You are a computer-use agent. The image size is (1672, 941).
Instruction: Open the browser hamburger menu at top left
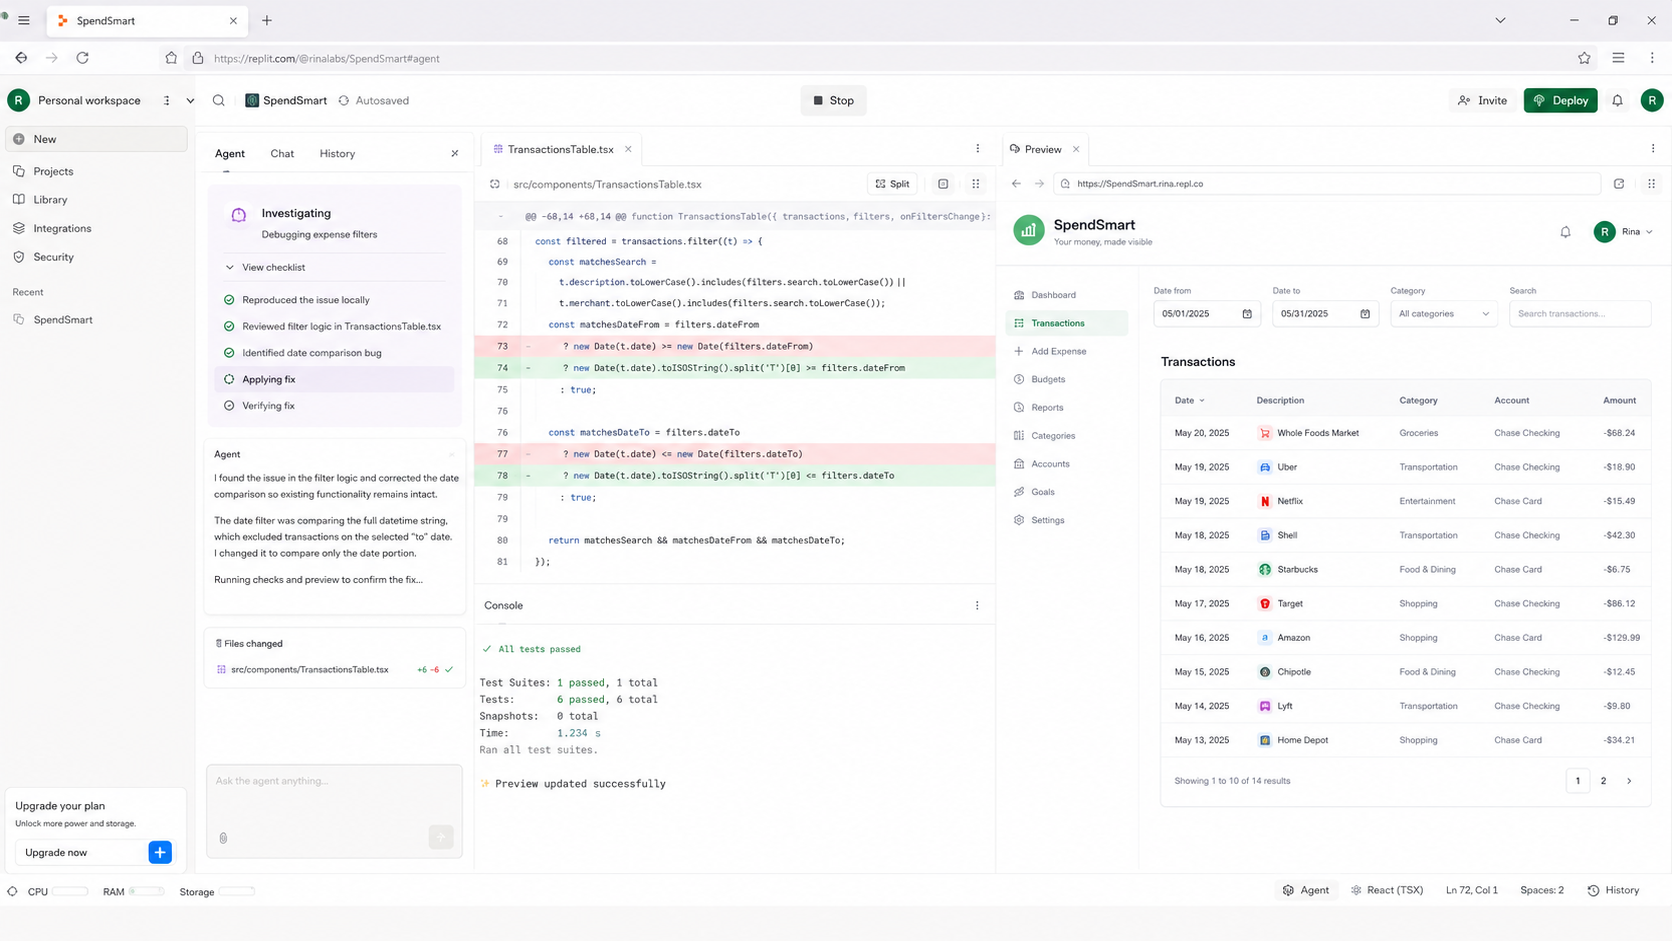[24, 20]
